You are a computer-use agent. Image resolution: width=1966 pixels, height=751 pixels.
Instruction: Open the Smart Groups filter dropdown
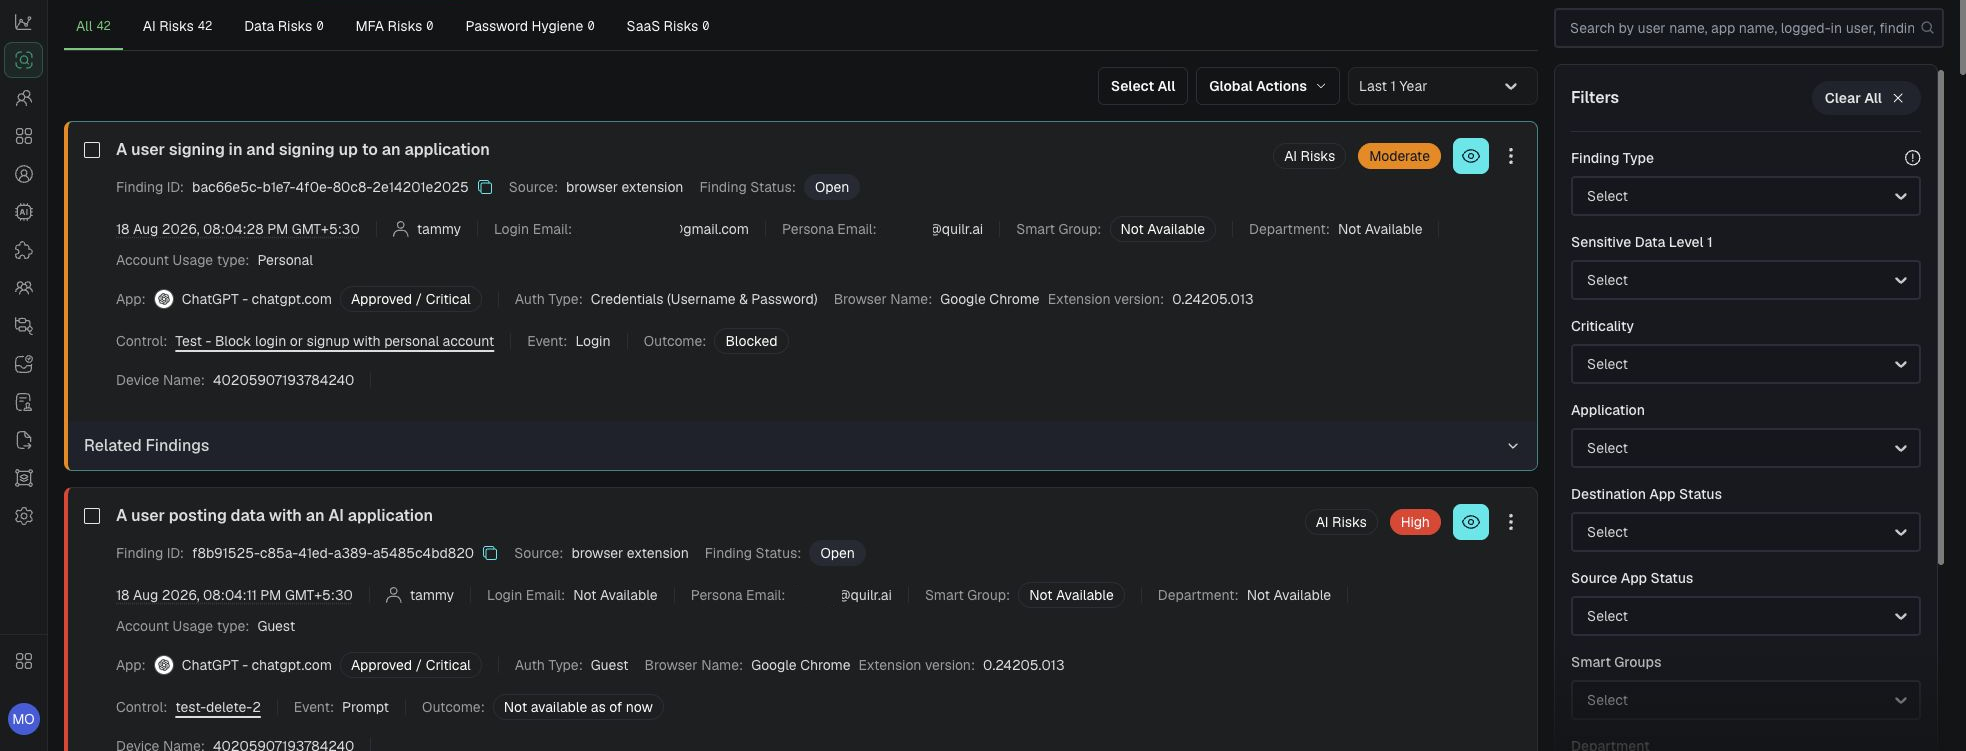1745,700
